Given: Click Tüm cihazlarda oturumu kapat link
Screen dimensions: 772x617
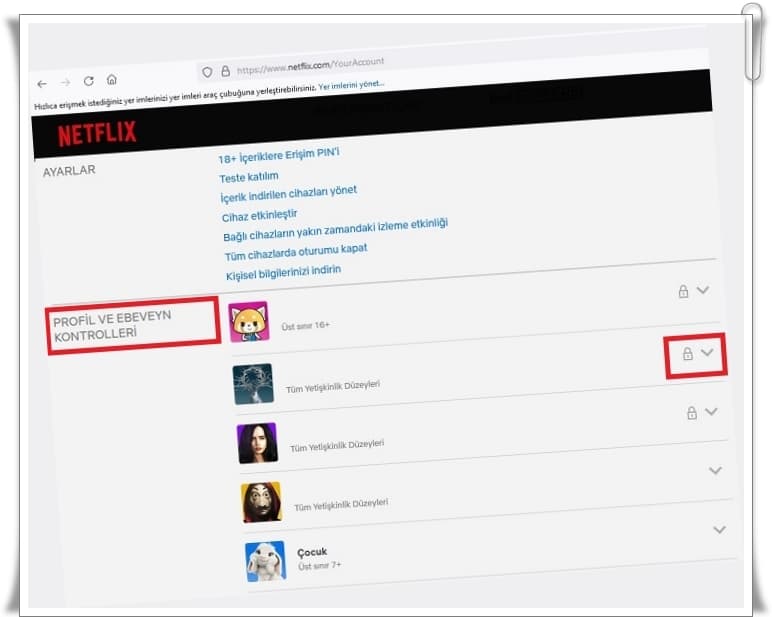Looking at the screenshot, I should tap(296, 252).
